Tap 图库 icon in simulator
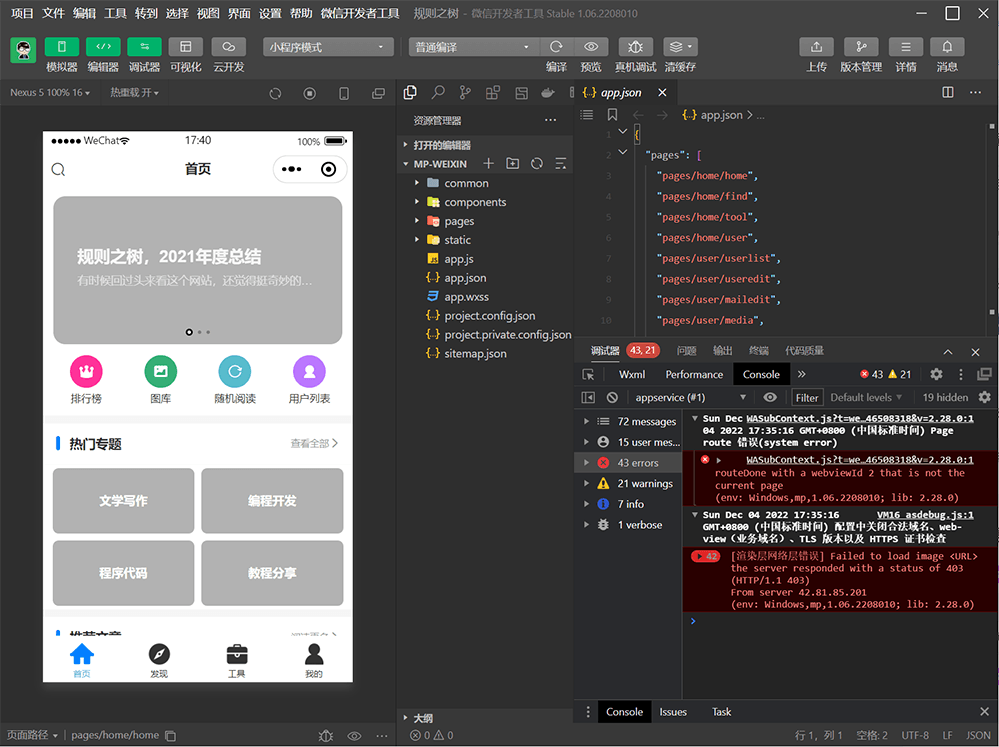 [x=161, y=371]
